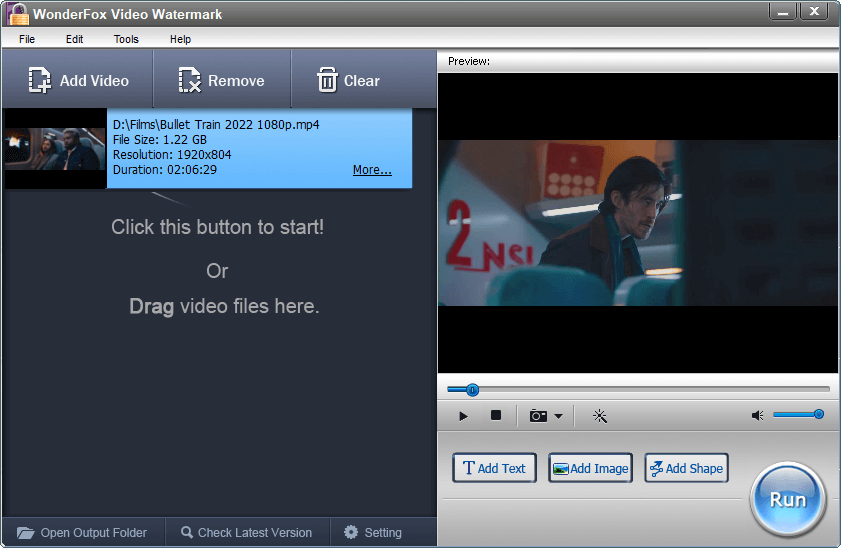841x548 pixels.
Task: Close the WonderFox Video Watermark window
Action: (x=814, y=11)
